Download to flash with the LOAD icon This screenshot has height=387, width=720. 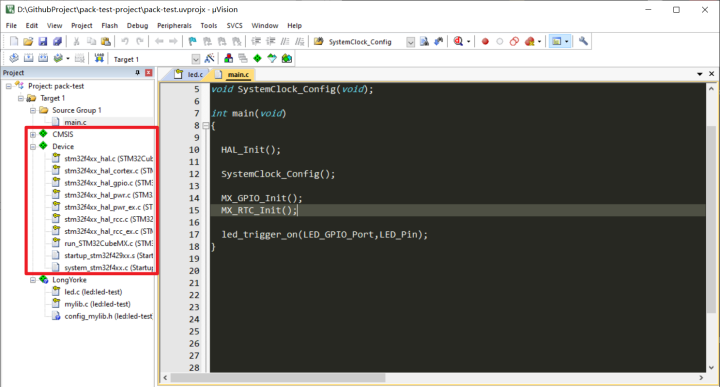tap(99, 58)
